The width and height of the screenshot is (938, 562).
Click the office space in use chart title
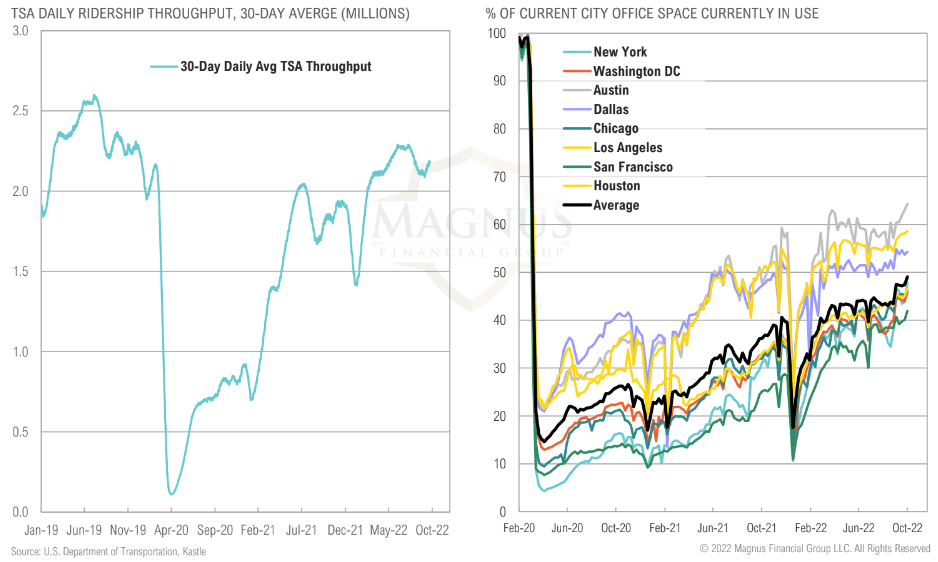652,13
